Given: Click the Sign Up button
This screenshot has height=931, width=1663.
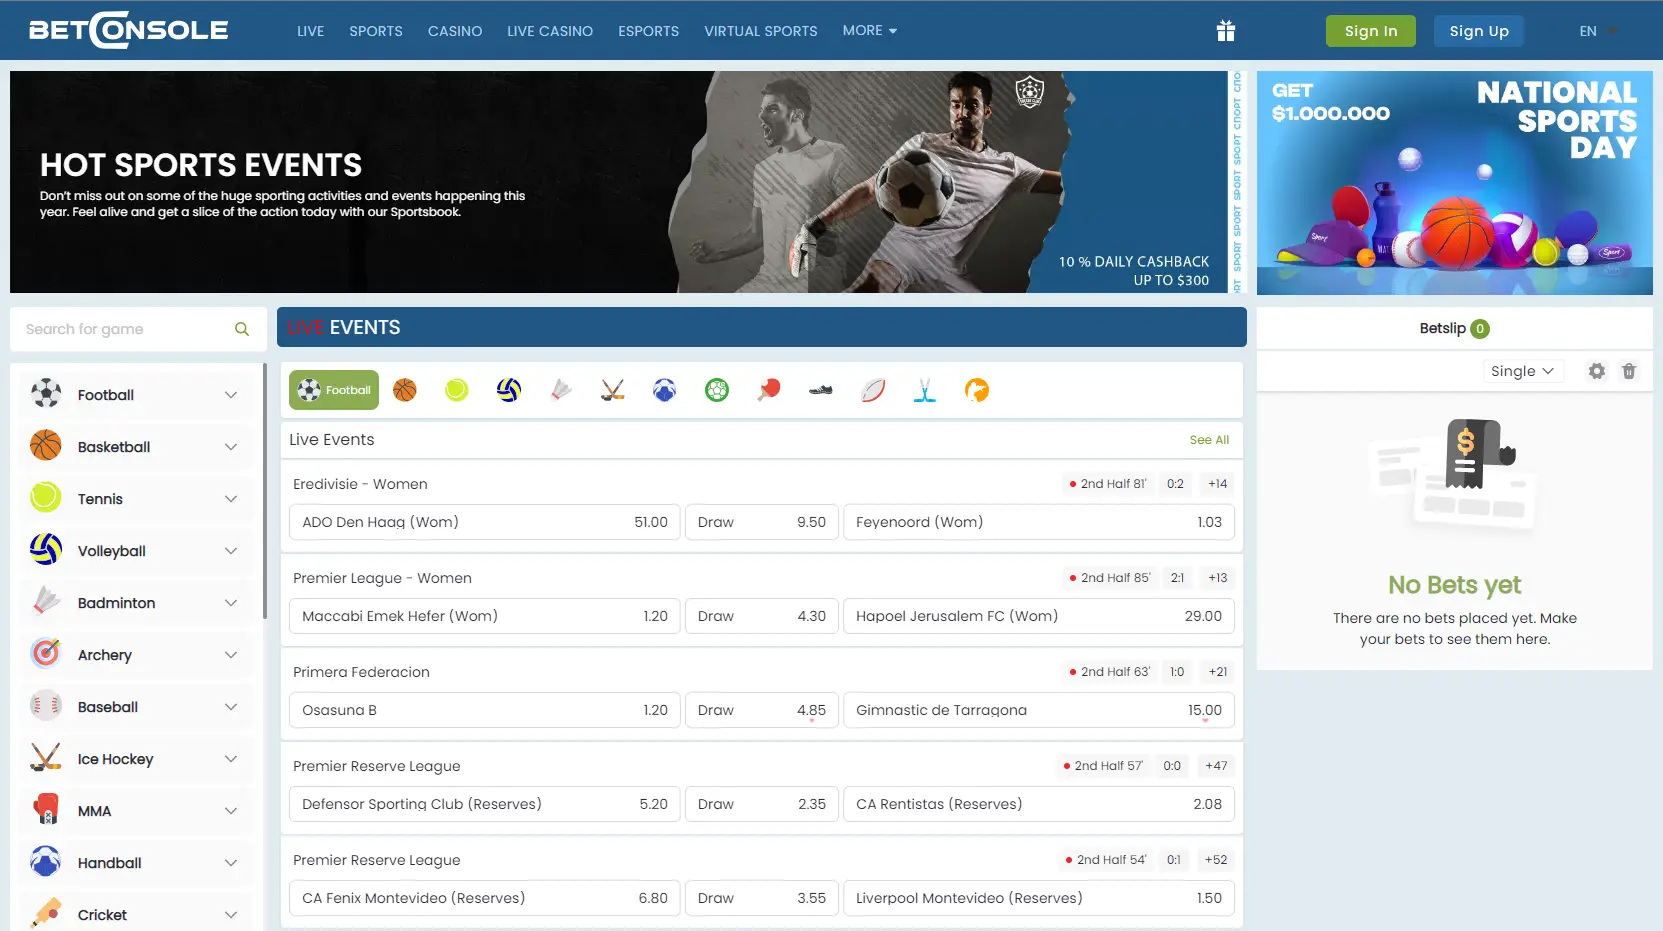Looking at the screenshot, I should pyautogui.click(x=1479, y=31).
